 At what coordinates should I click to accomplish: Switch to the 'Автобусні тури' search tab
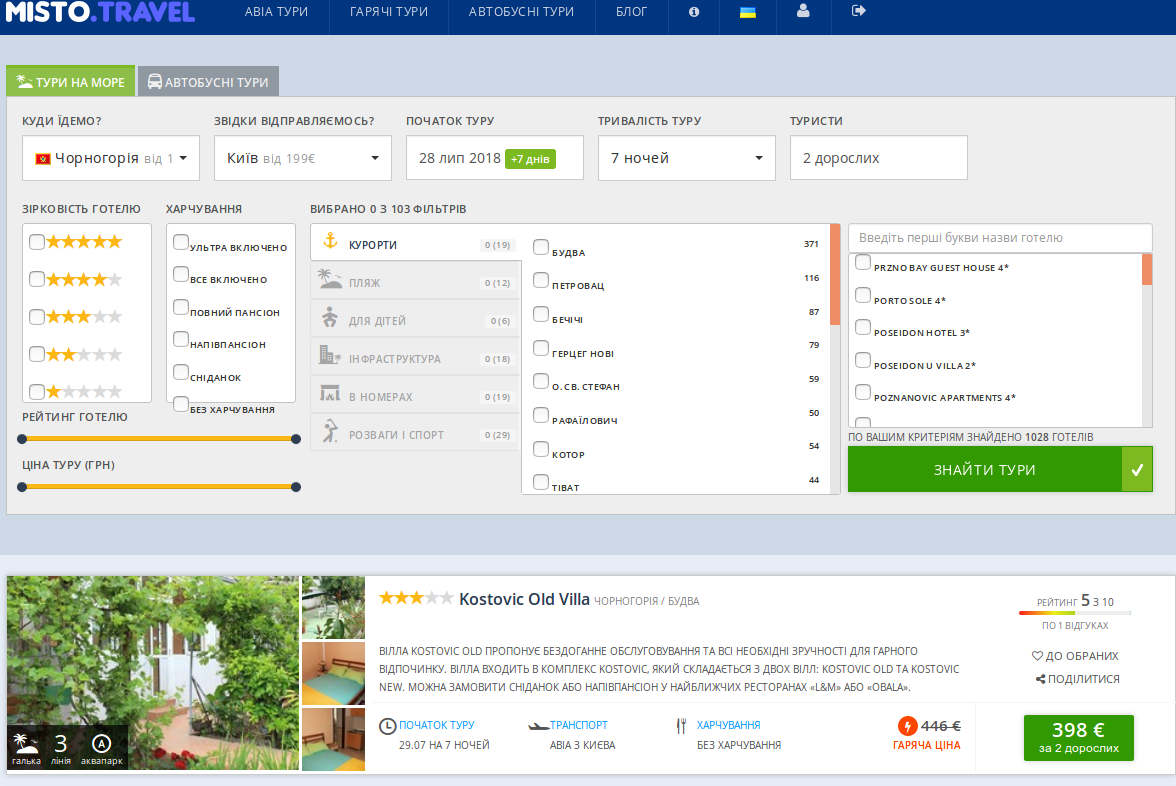208,82
